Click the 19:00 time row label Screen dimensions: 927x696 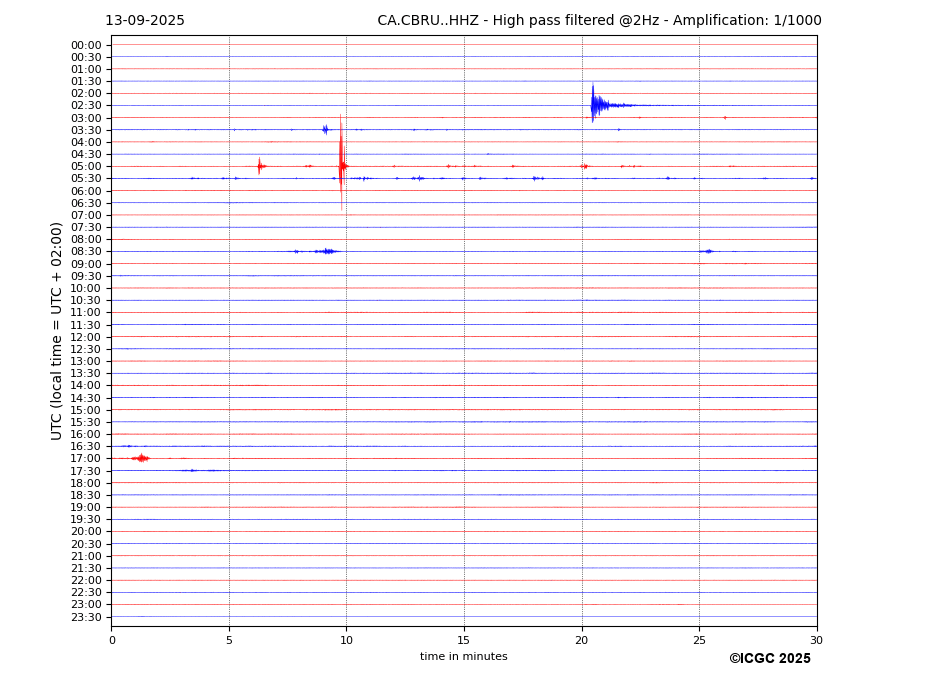86,507
